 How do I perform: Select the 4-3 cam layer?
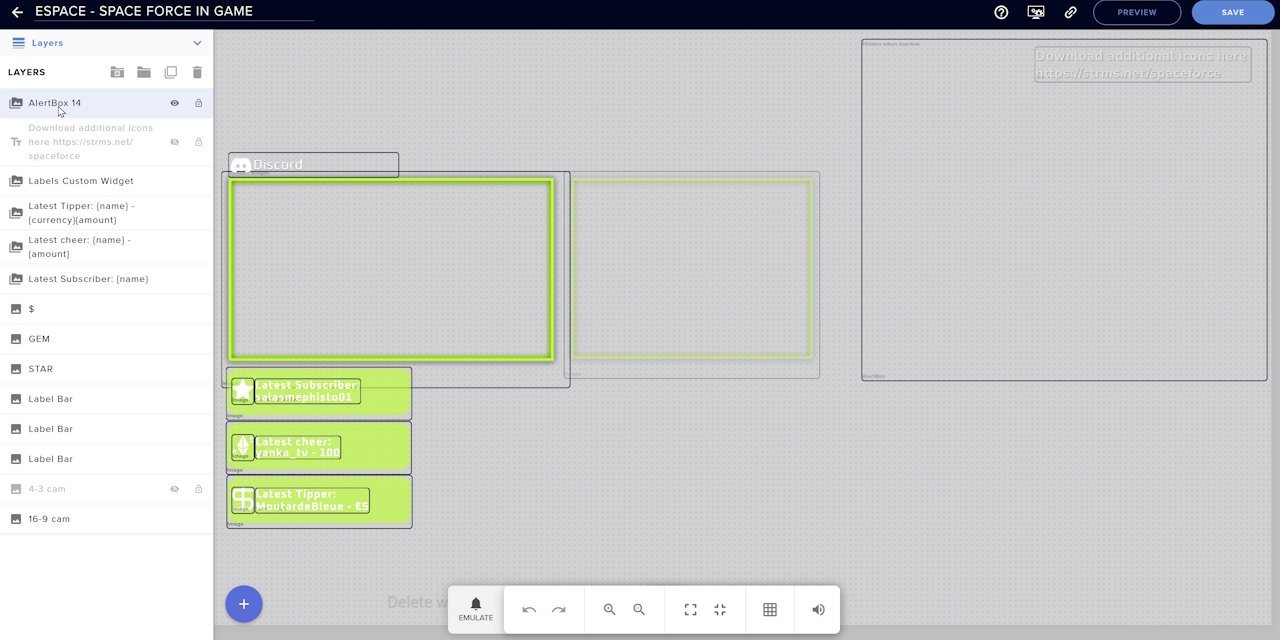tap(106, 489)
